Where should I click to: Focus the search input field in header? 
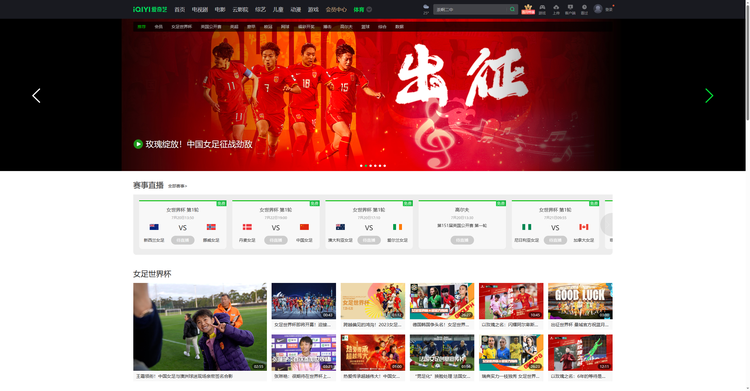[x=471, y=9]
